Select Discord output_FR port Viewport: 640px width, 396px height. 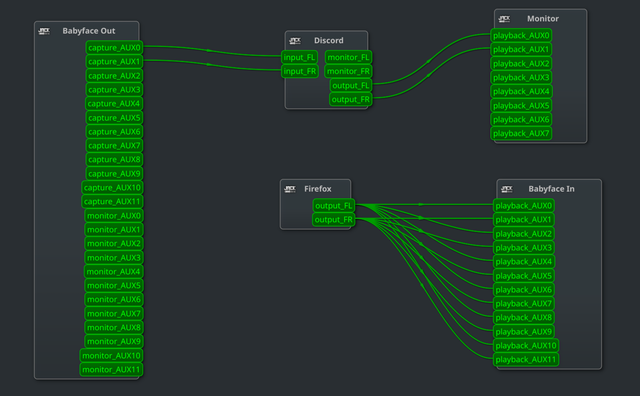coord(351,100)
